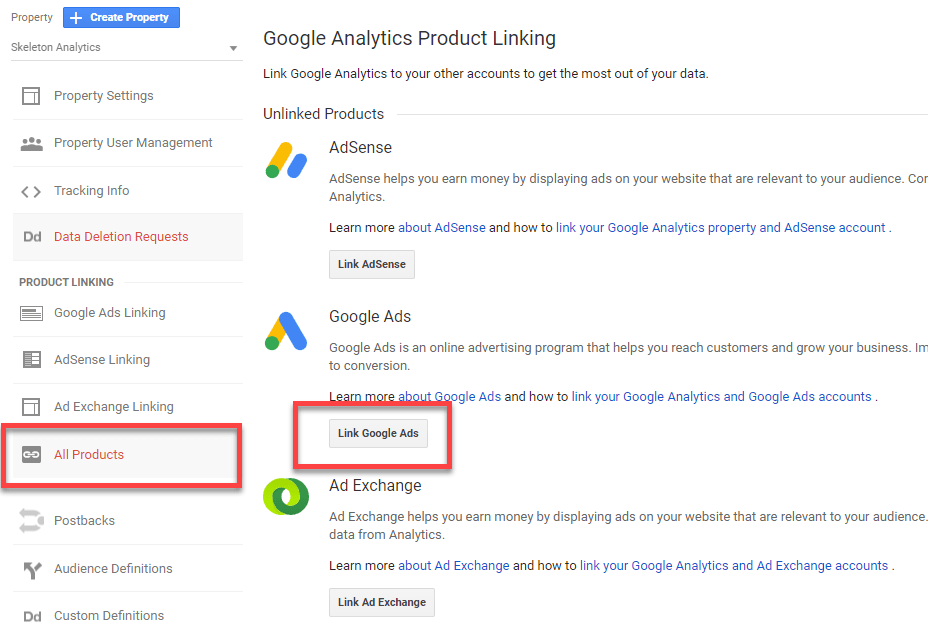Click the Postbacks arrows icon
The width and height of the screenshot is (928, 635).
(x=31, y=521)
